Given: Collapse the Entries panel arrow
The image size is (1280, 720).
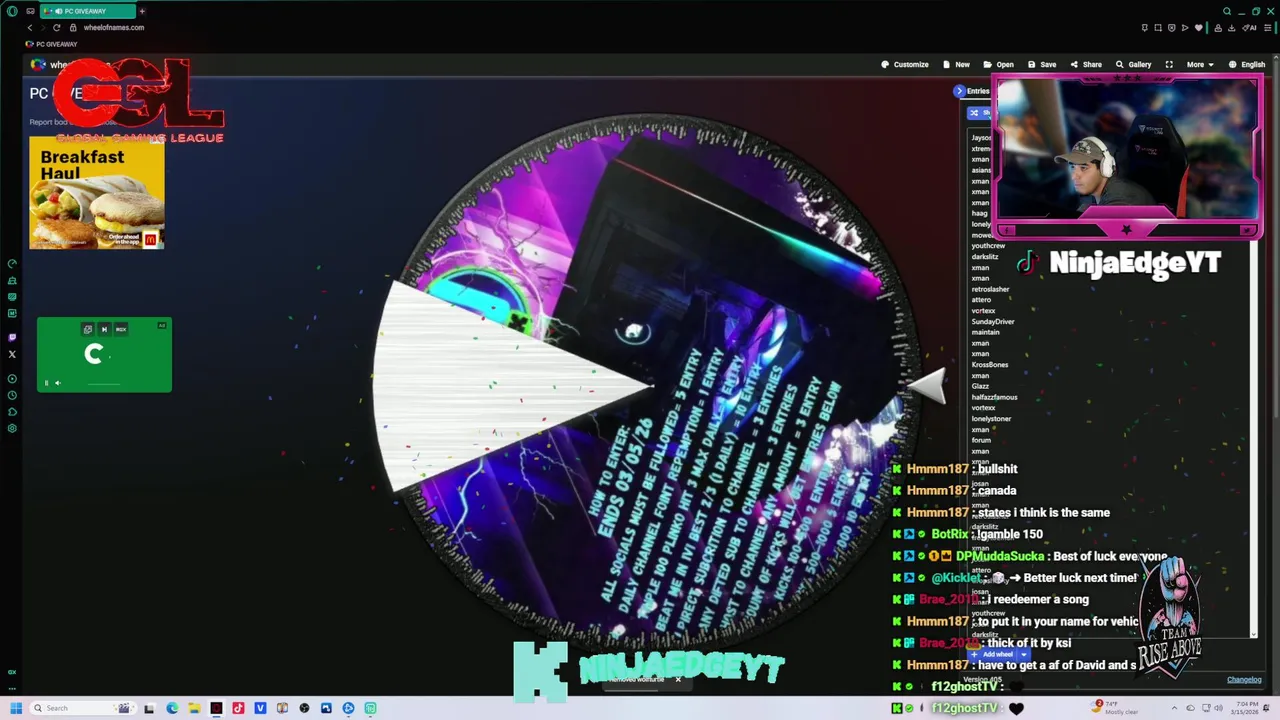Looking at the screenshot, I should click(959, 91).
